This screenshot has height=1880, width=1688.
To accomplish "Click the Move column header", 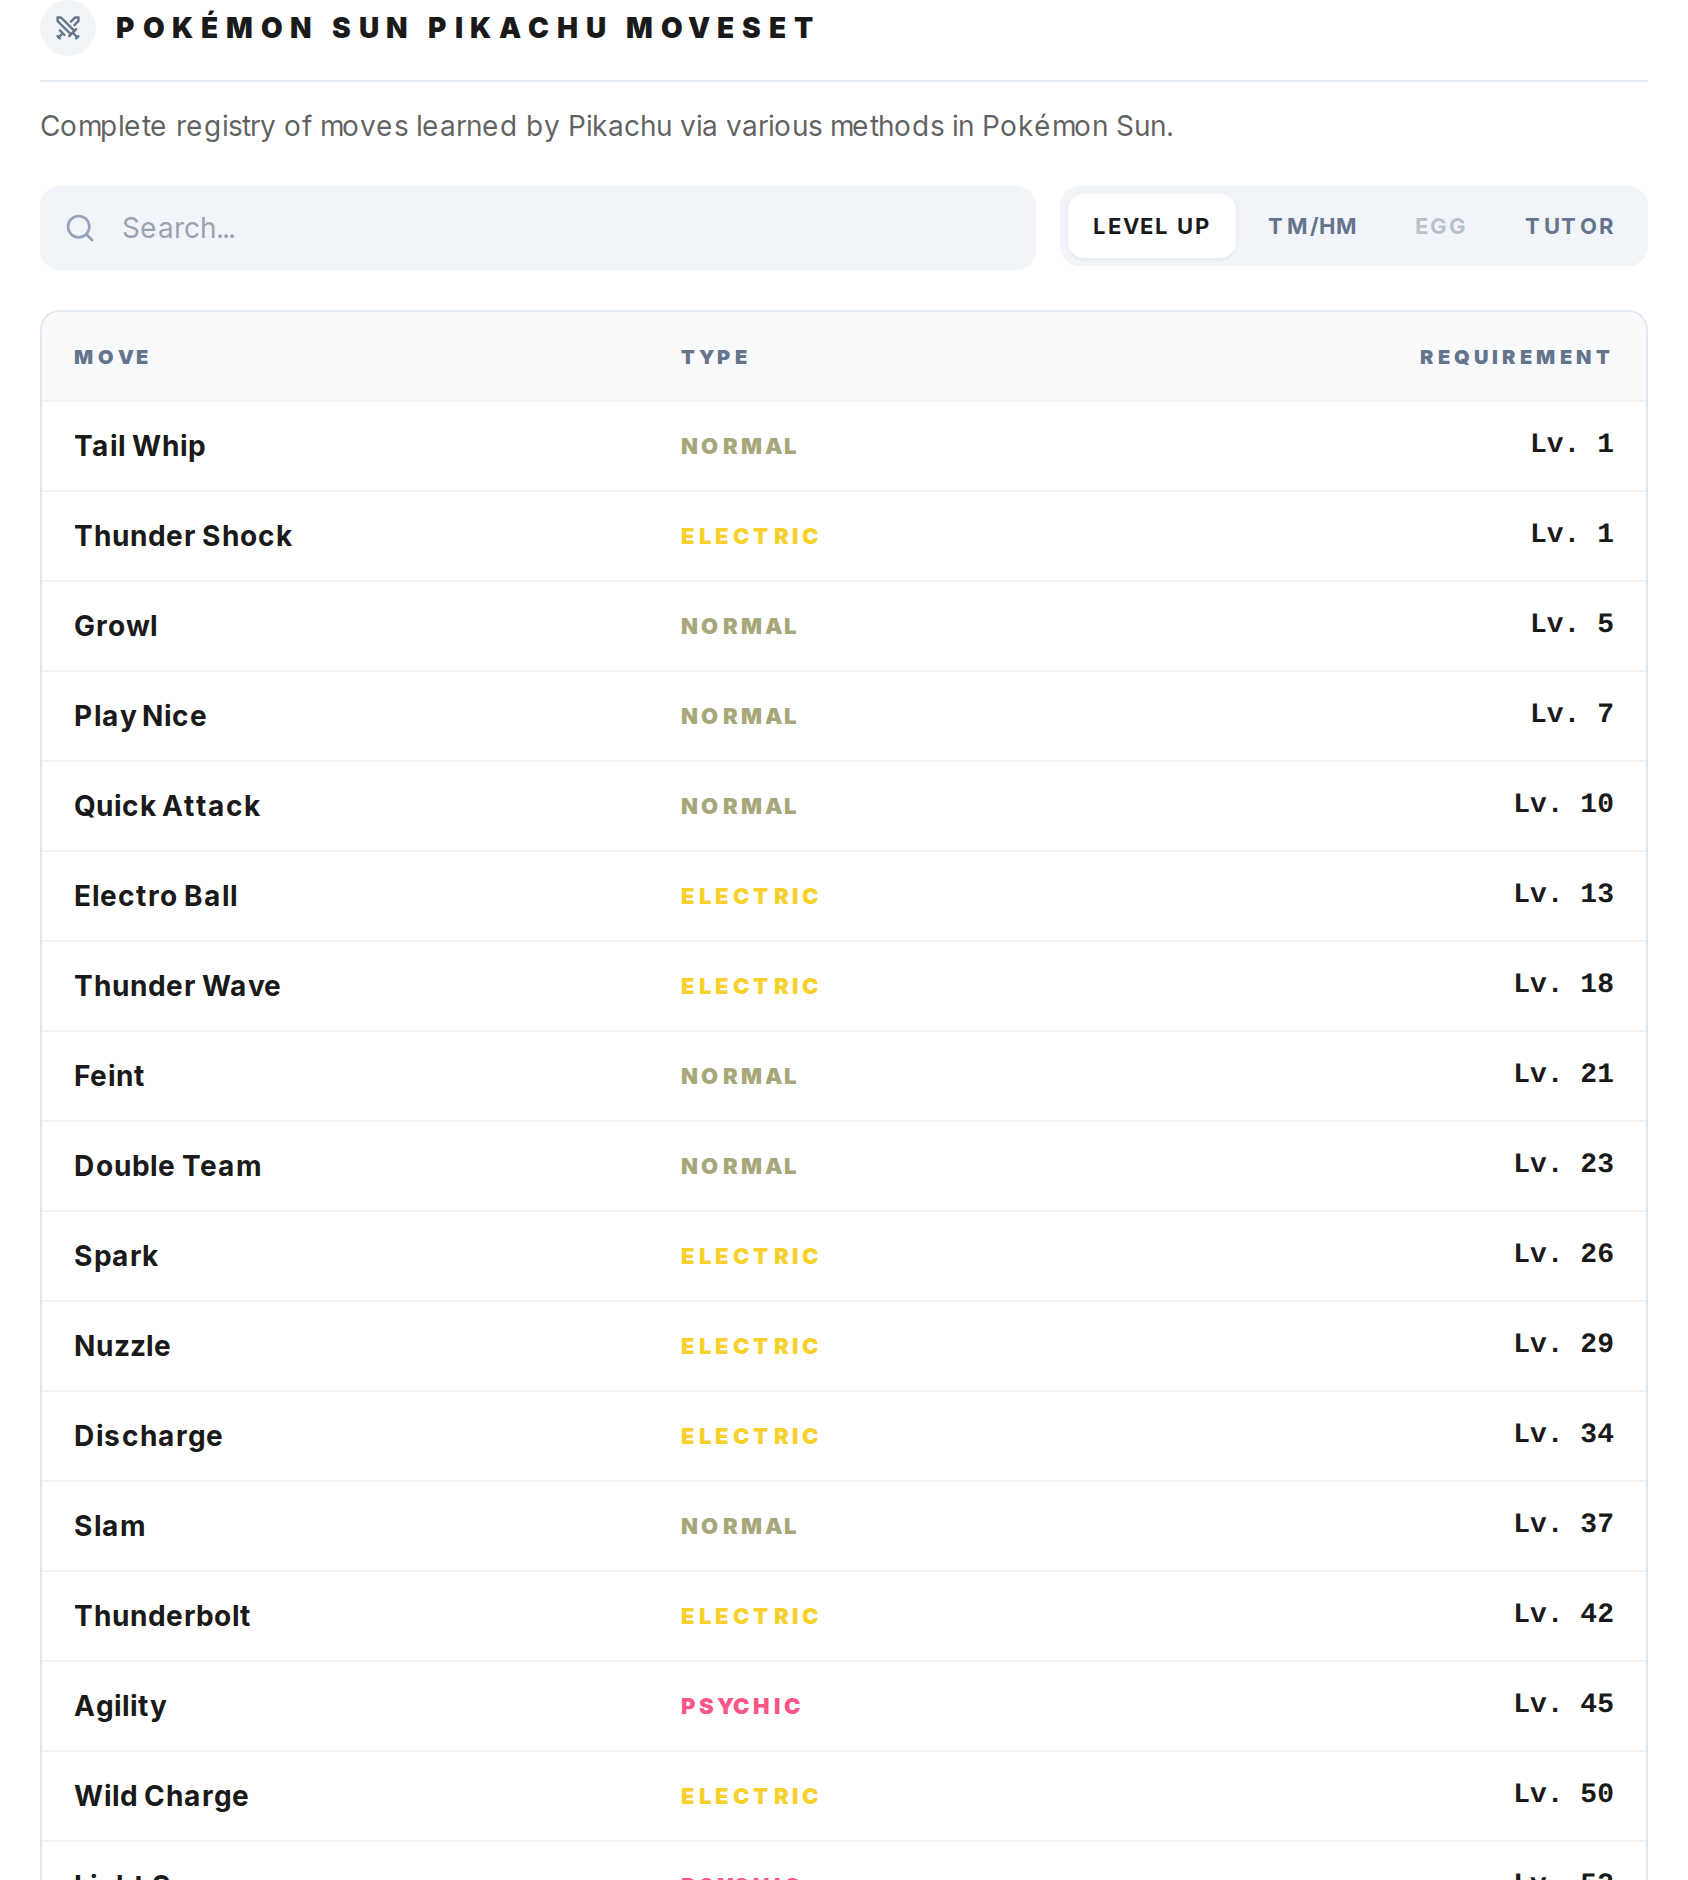I will (112, 357).
